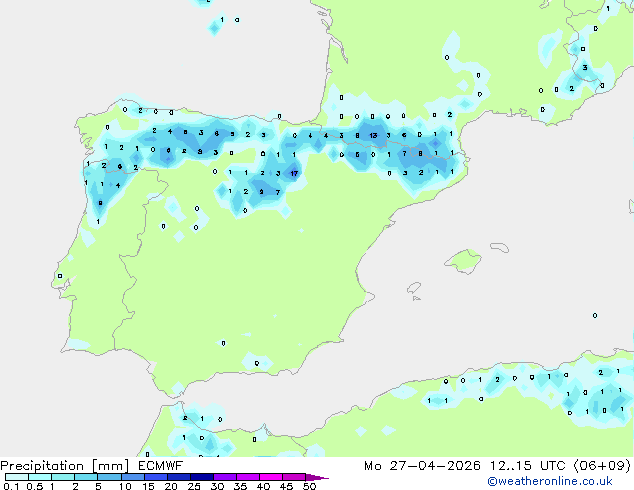This screenshot has width=634, height=490.
Task: Click the 0.1–0.5 mm legend color swatch
Action: tap(17, 477)
